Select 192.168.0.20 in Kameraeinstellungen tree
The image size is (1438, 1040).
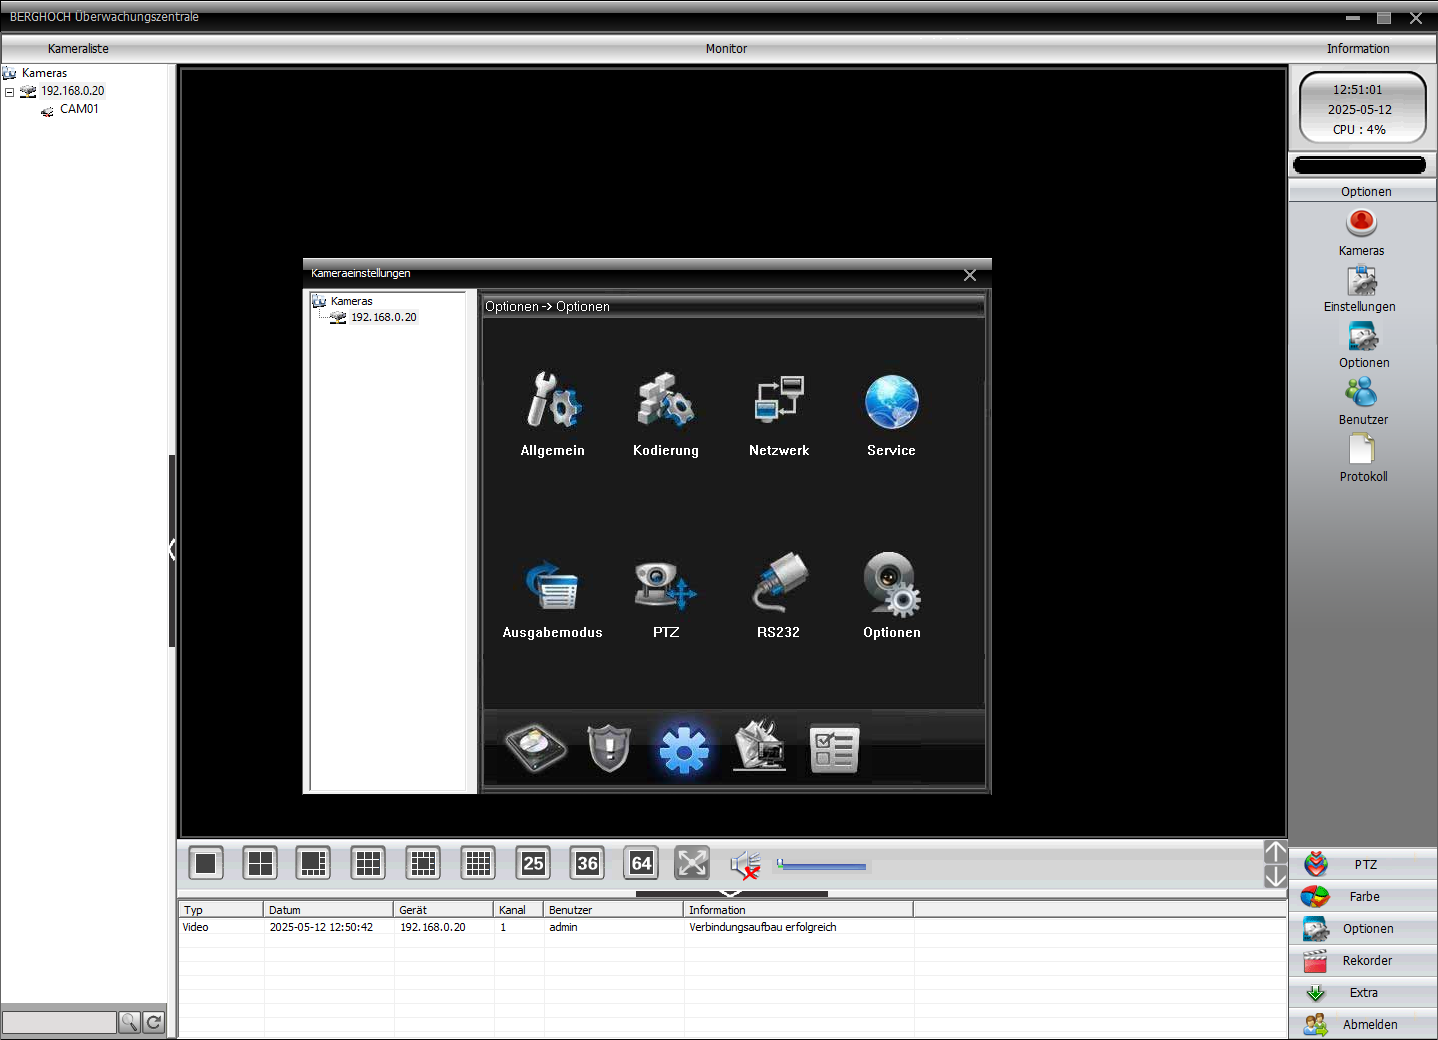pyautogui.click(x=383, y=317)
